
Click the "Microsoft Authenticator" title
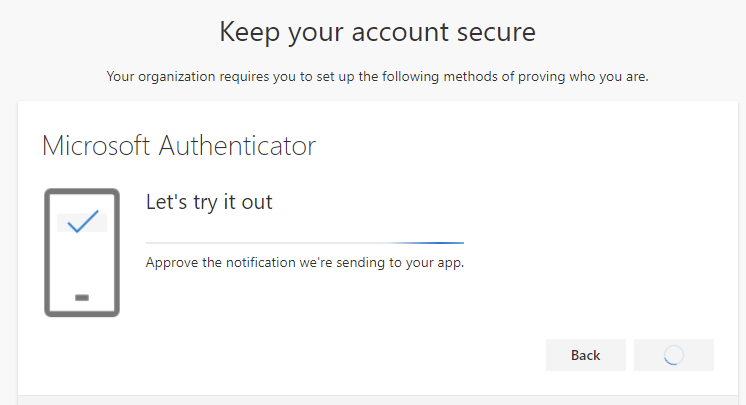tap(179, 146)
